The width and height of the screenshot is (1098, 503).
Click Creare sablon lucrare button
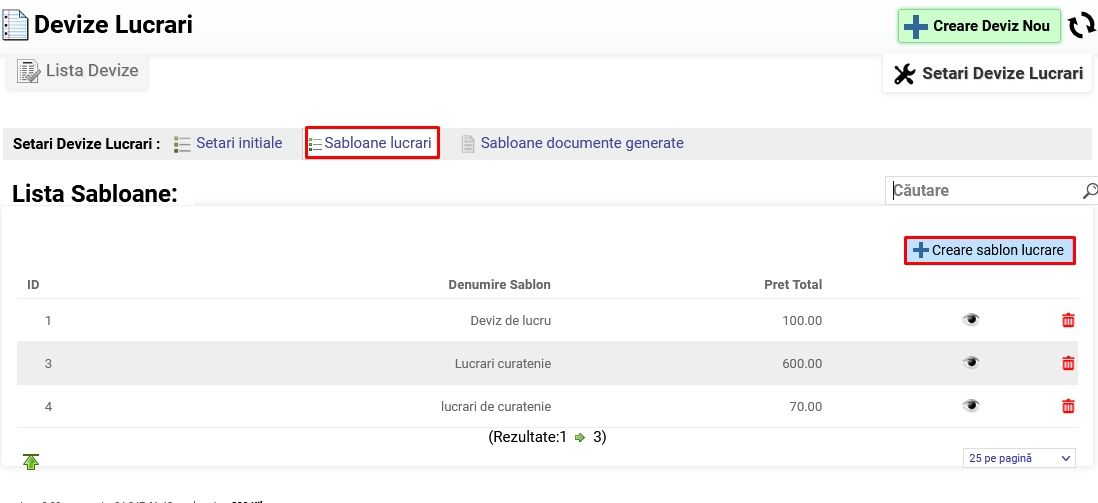coord(989,250)
